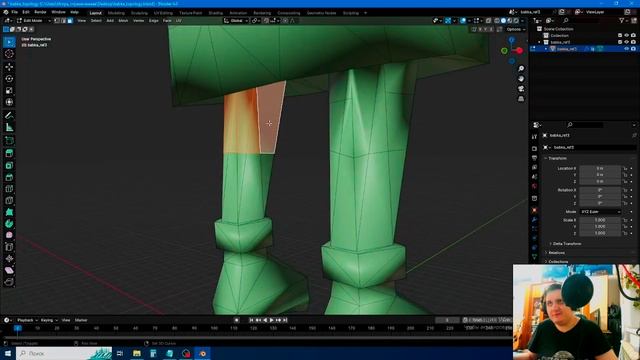The height and width of the screenshot is (360, 640).
Task: Open the Mesh menu in viewport header
Action: (123, 20)
